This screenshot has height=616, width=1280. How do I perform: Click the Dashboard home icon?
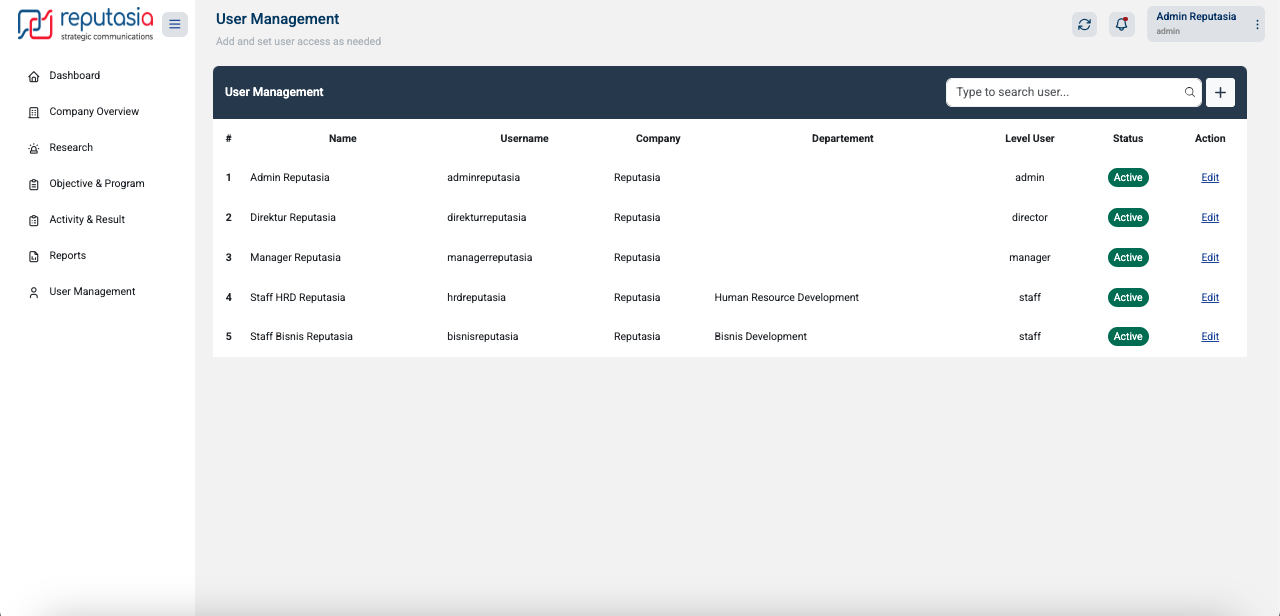(x=34, y=76)
